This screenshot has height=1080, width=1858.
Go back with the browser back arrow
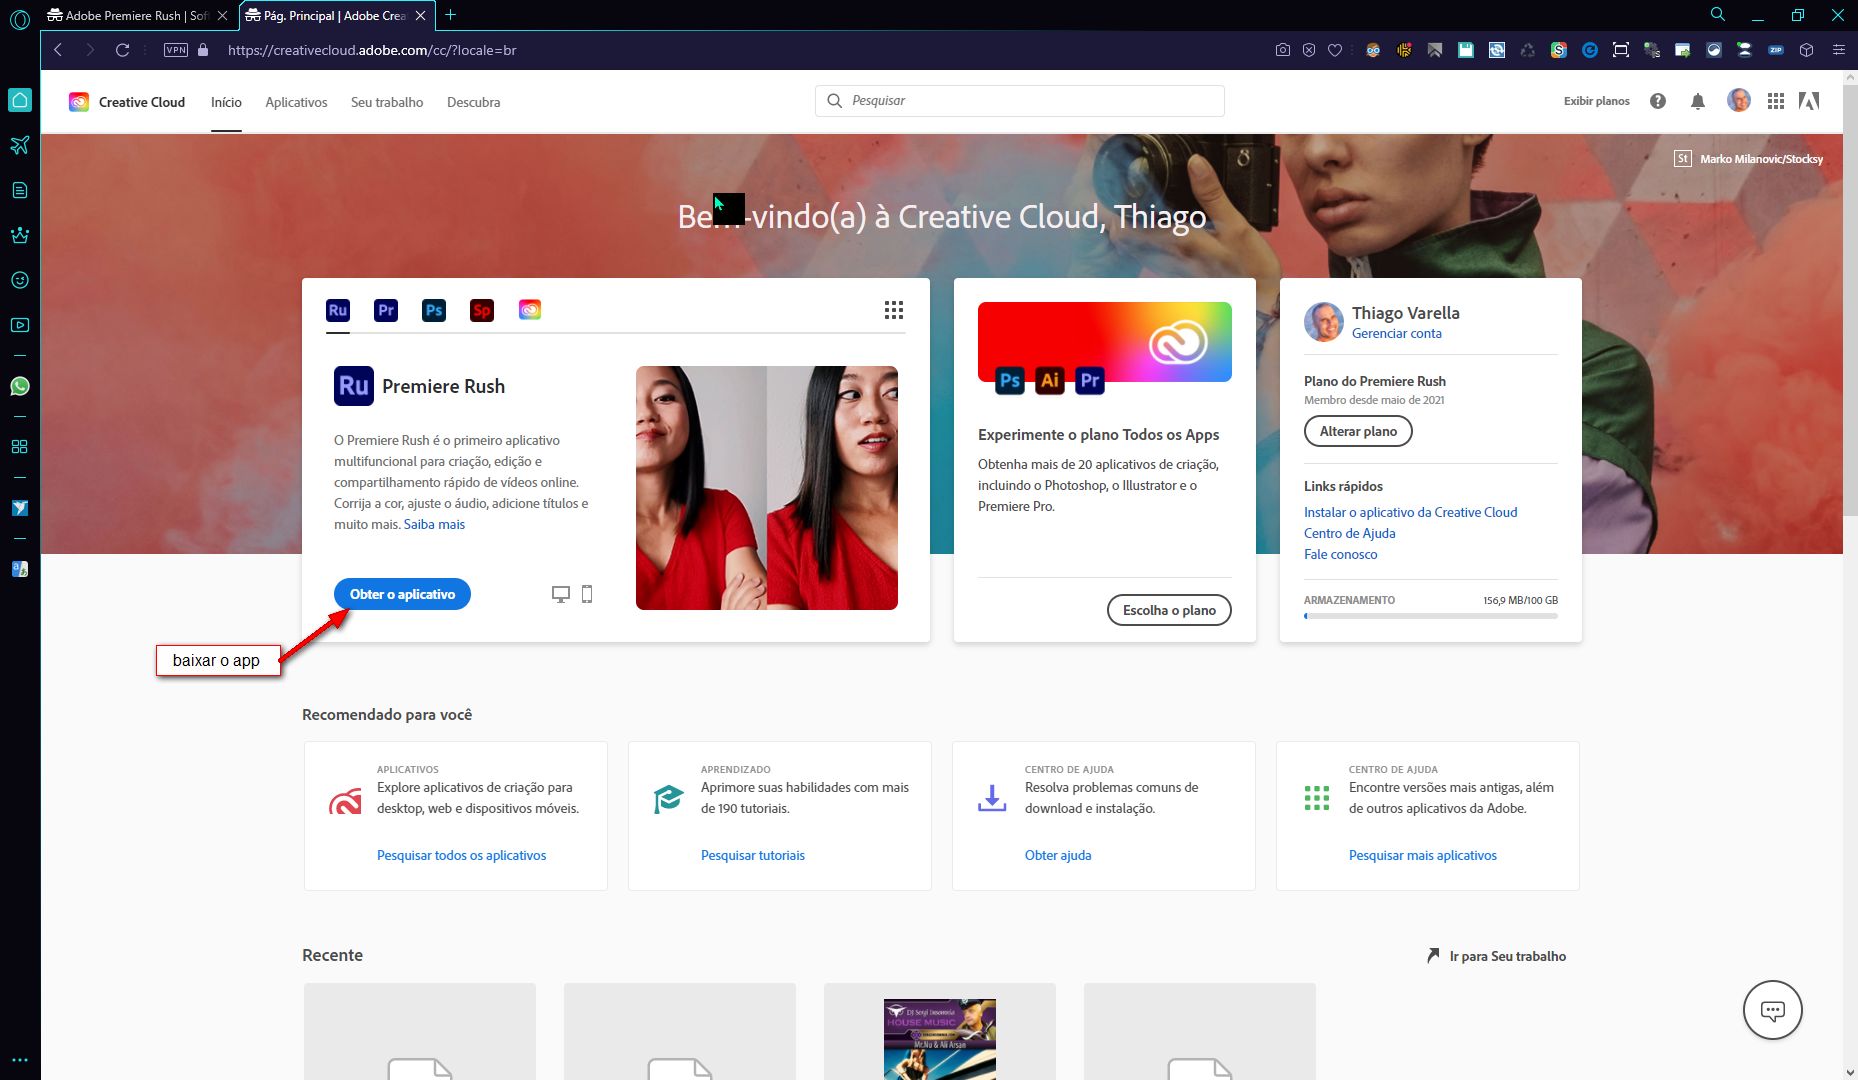click(x=58, y=50)
